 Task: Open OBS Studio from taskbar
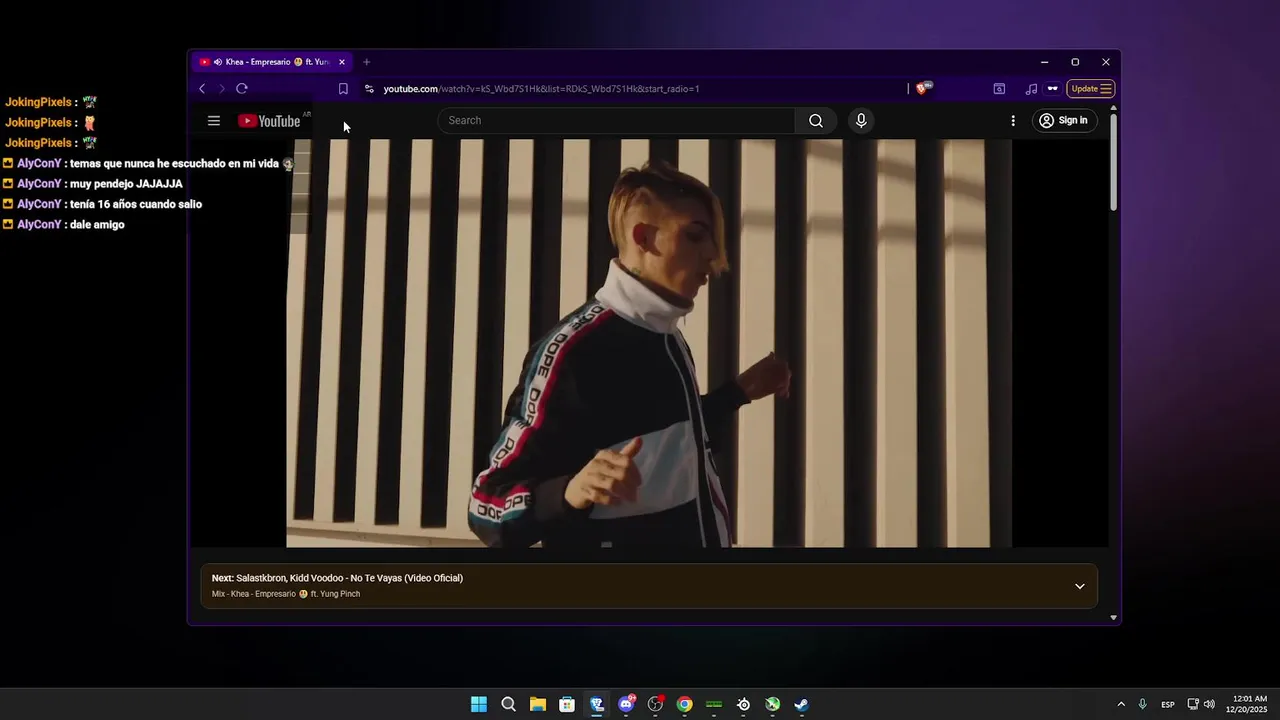(655, 704)
